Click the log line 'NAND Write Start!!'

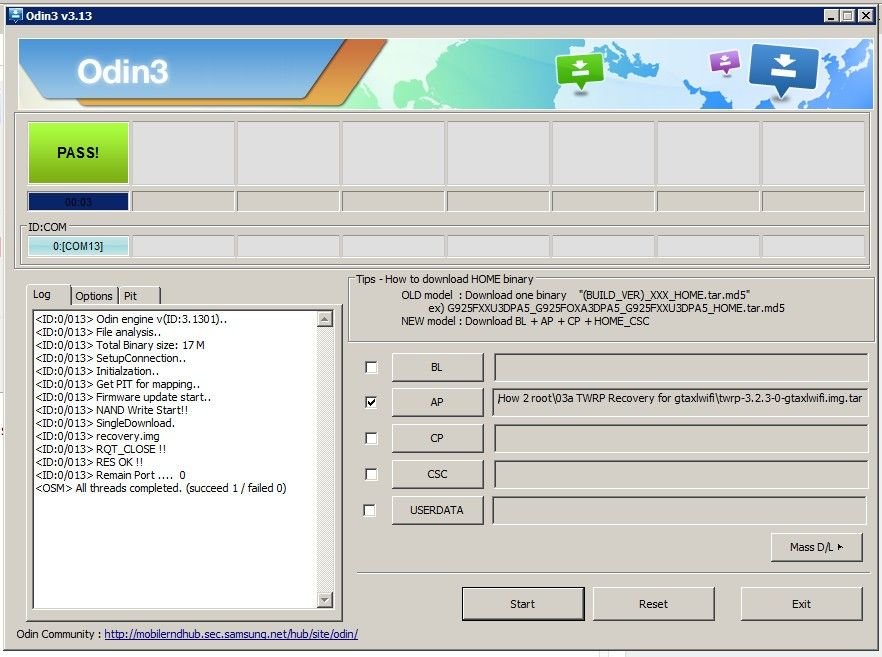click(111, 410)
